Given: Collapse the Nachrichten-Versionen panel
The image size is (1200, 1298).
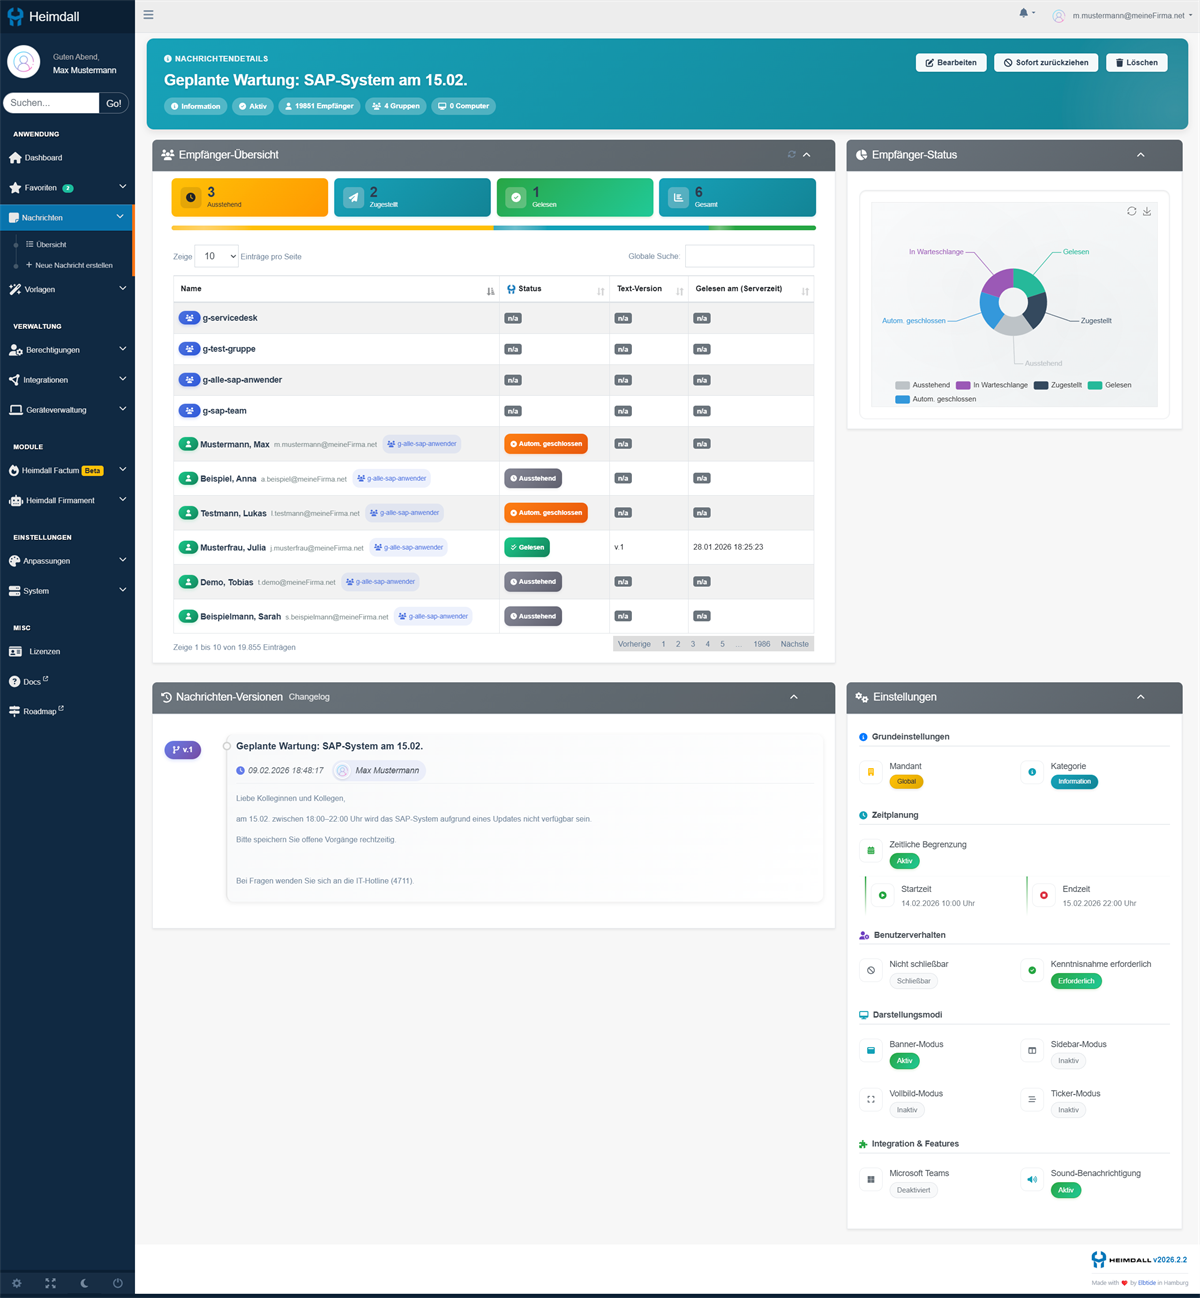Looking at the screenshot, I should coord(794,697).
